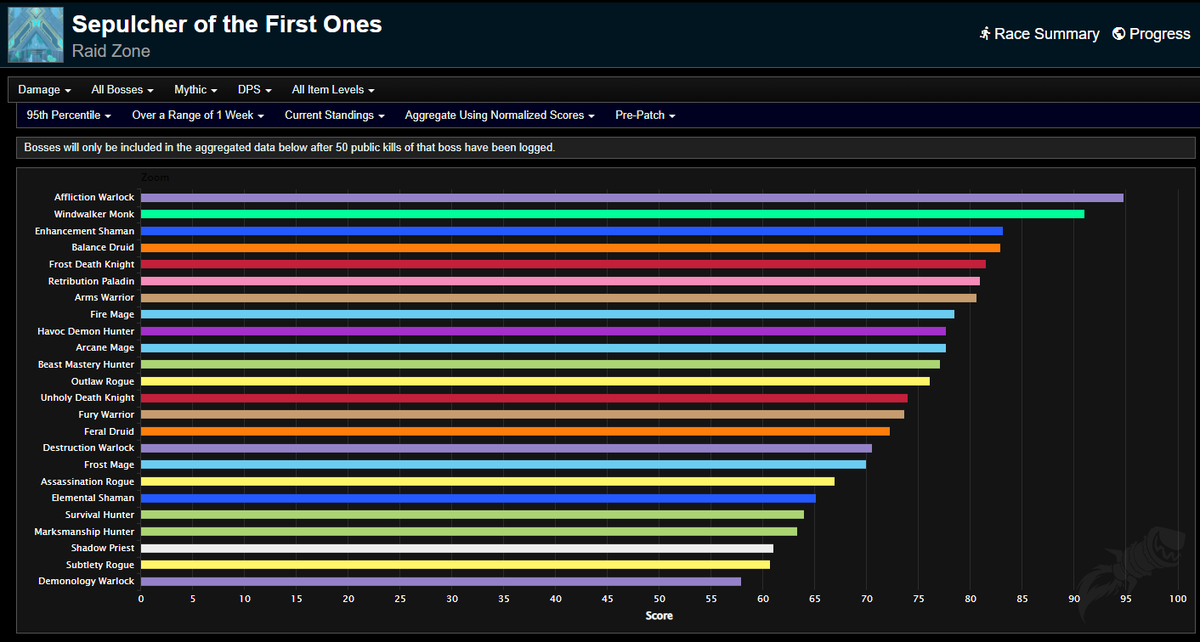Click the Sepulcher raid zone icon
The image size is (1200, 642).
(x=36, y=35)
